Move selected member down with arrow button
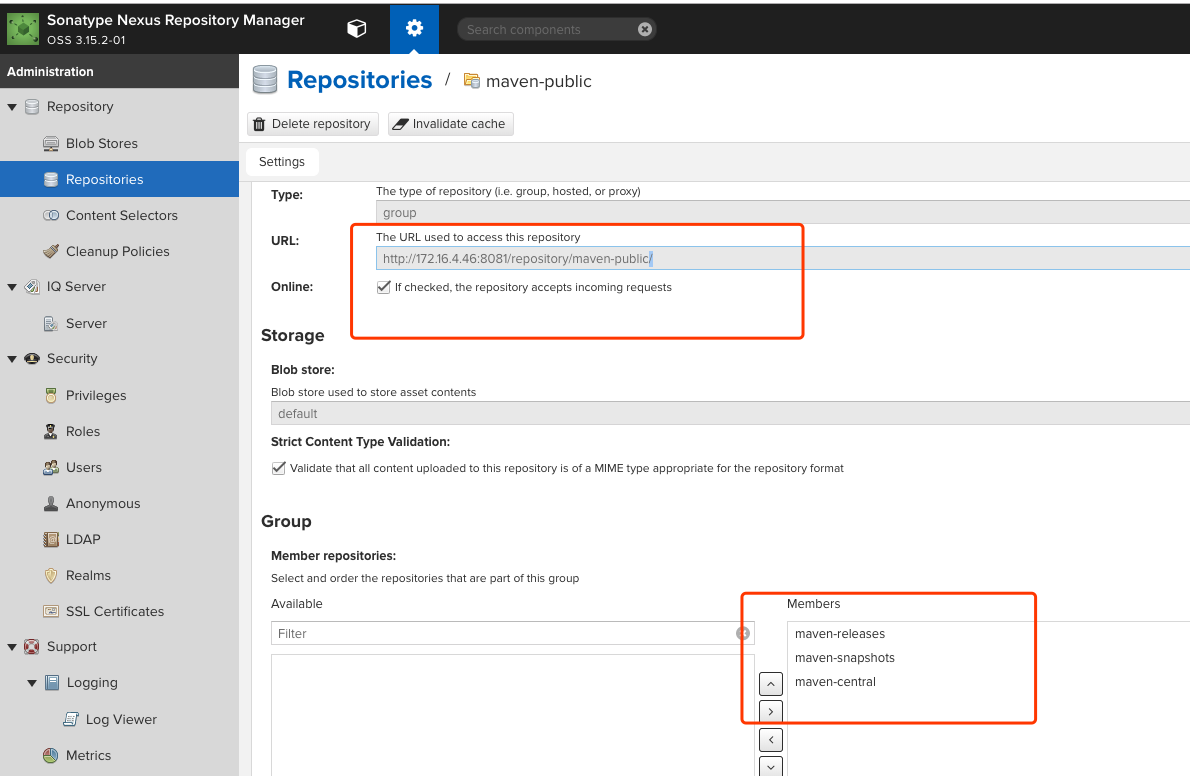The width and height of the screenshot is (1190, 776). tap(770, 766)
